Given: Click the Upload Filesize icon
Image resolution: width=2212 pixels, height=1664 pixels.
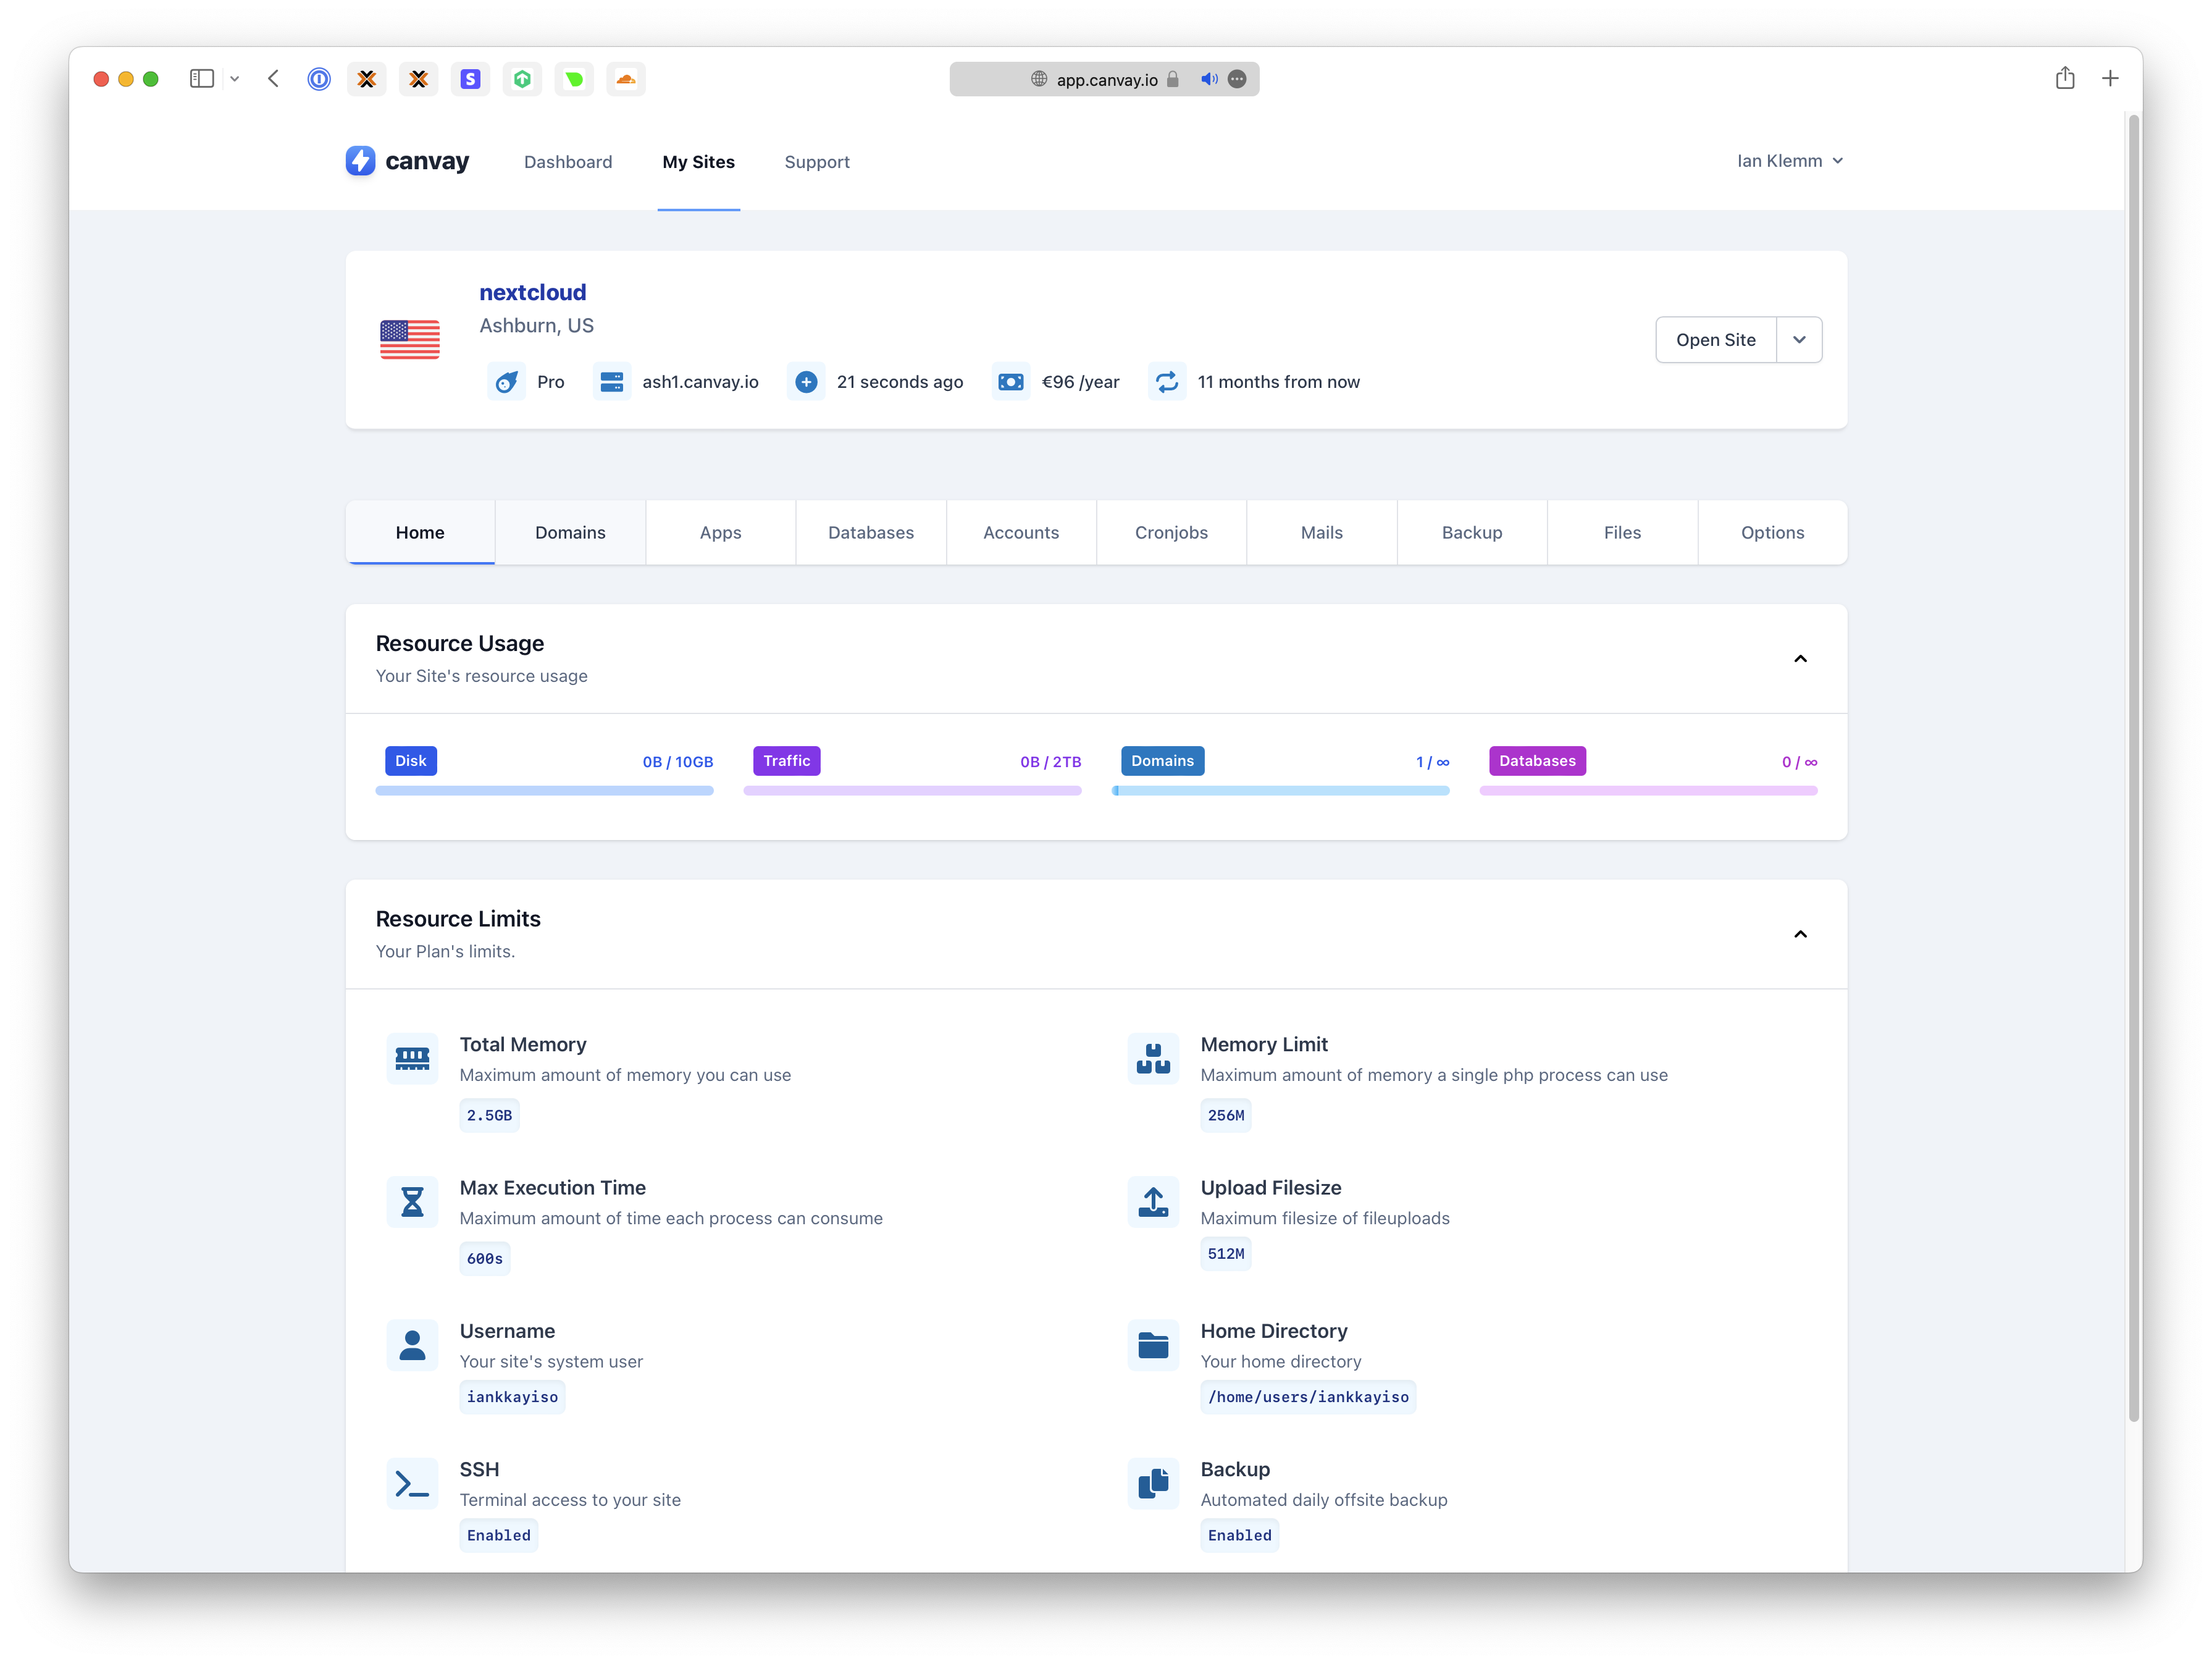Looking at the screenshot, I should pyautogui.click(x=1153, y=1202).
